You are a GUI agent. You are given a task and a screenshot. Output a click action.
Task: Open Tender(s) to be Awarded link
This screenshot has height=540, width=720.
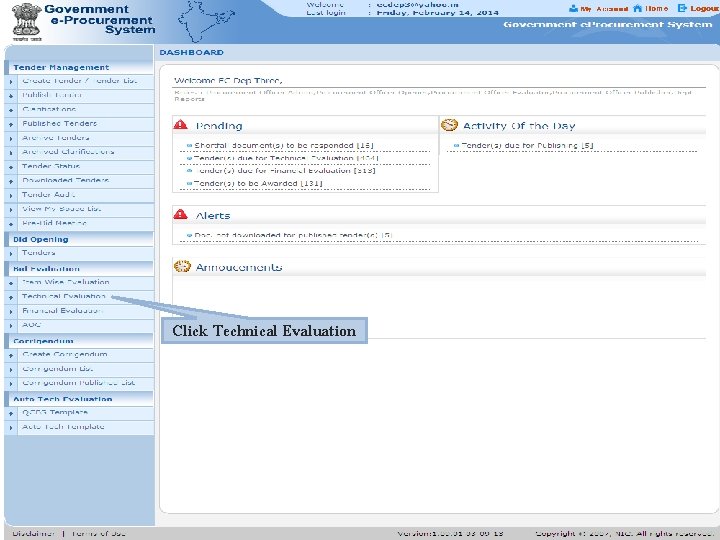(258, 183)
